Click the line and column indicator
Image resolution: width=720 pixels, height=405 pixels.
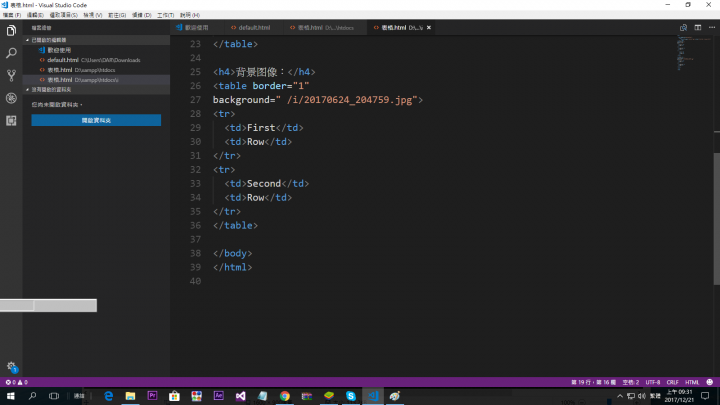pos(593,382)
